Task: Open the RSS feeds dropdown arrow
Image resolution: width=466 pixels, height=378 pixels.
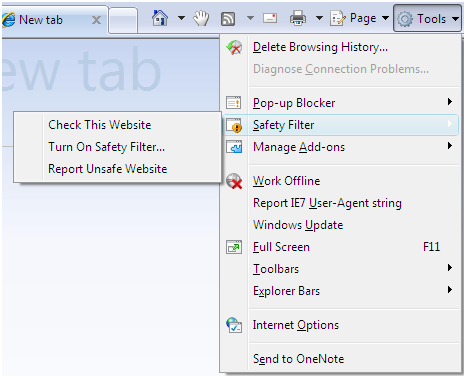Action: [x=250, y=18]
